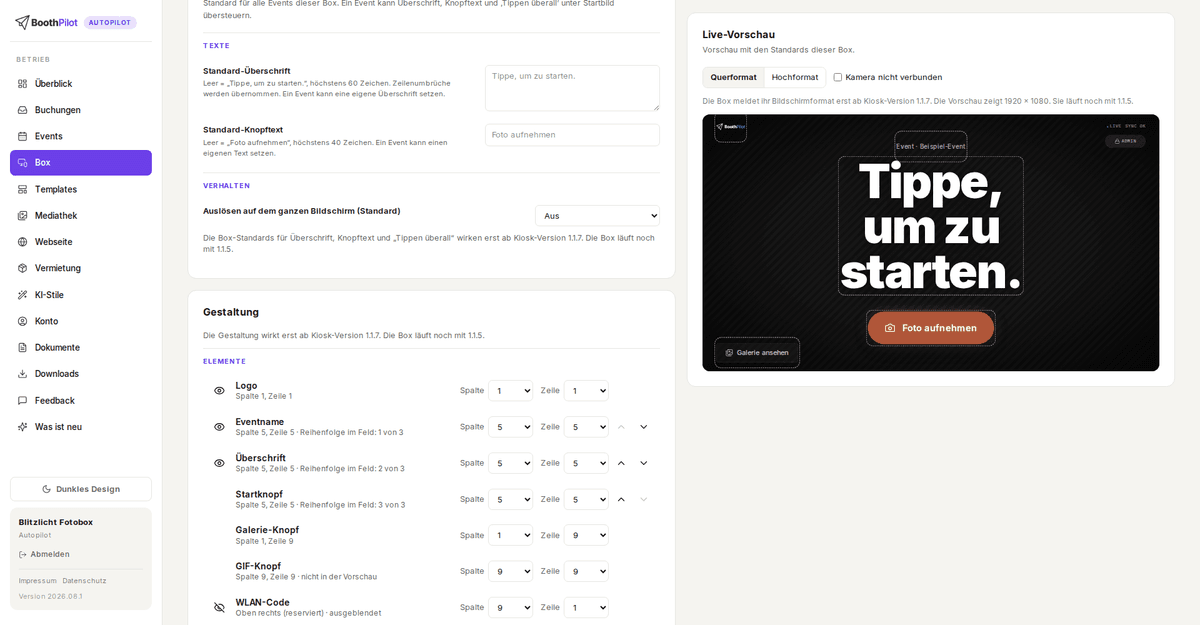The height and width of the screenshot is (625, 1200).
Task: Click the ADMIN badge in preview
Action: pyautogui.click(x=1125, y=141)
